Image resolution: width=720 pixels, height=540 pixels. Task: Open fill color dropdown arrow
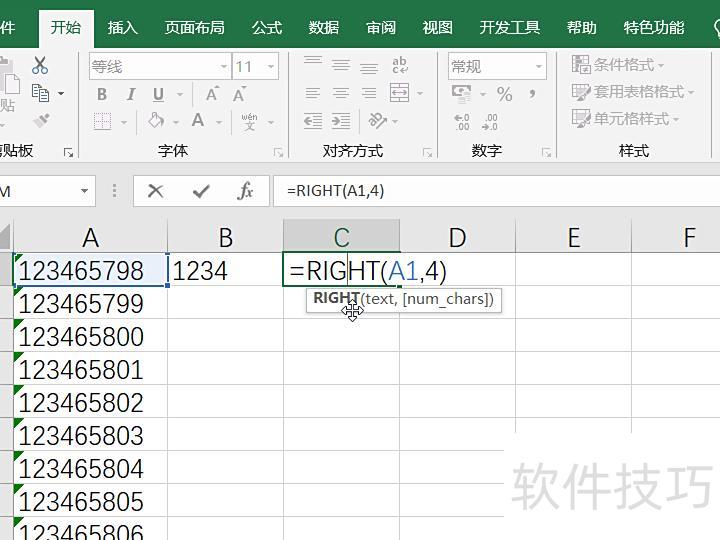pyautogui.click(x=176, y=123)
